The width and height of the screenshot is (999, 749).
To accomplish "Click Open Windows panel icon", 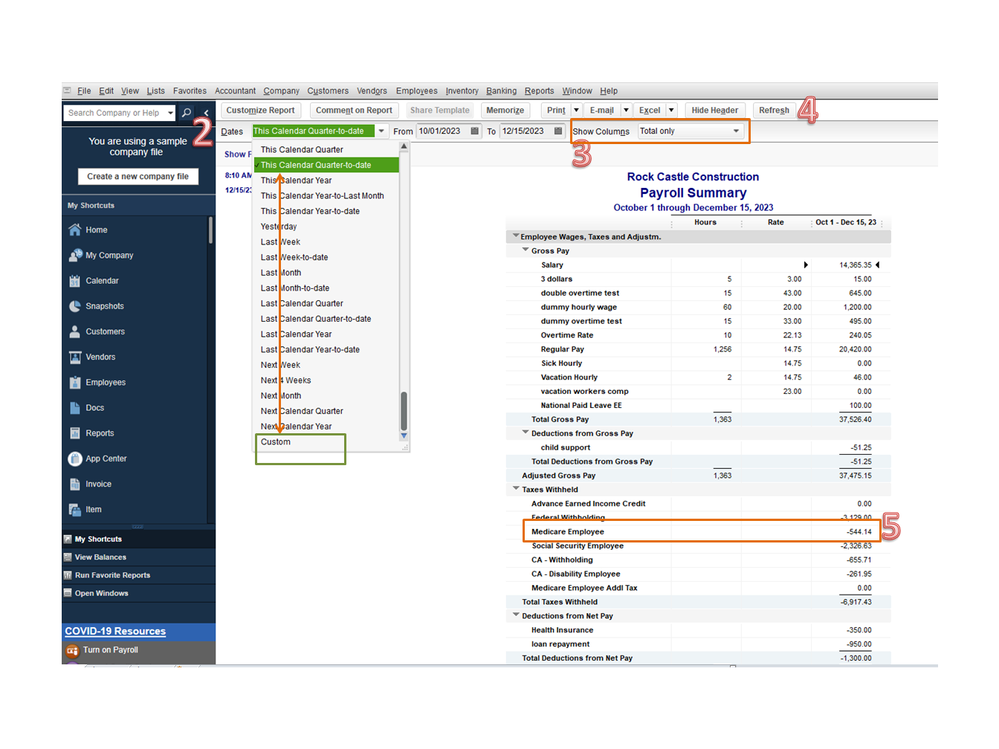I will point(68,593).
